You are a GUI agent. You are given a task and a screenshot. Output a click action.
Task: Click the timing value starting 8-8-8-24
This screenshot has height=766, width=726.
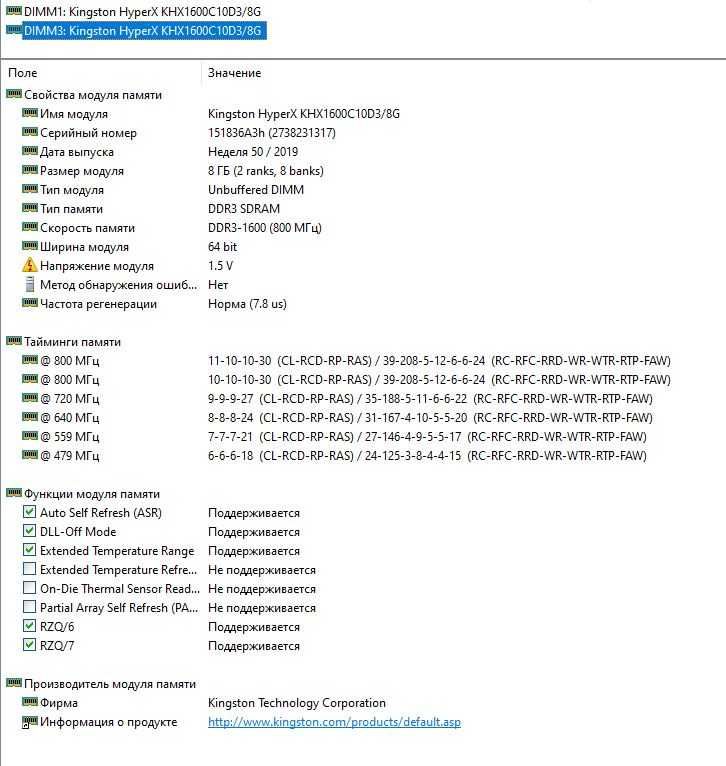coord(430,418)
